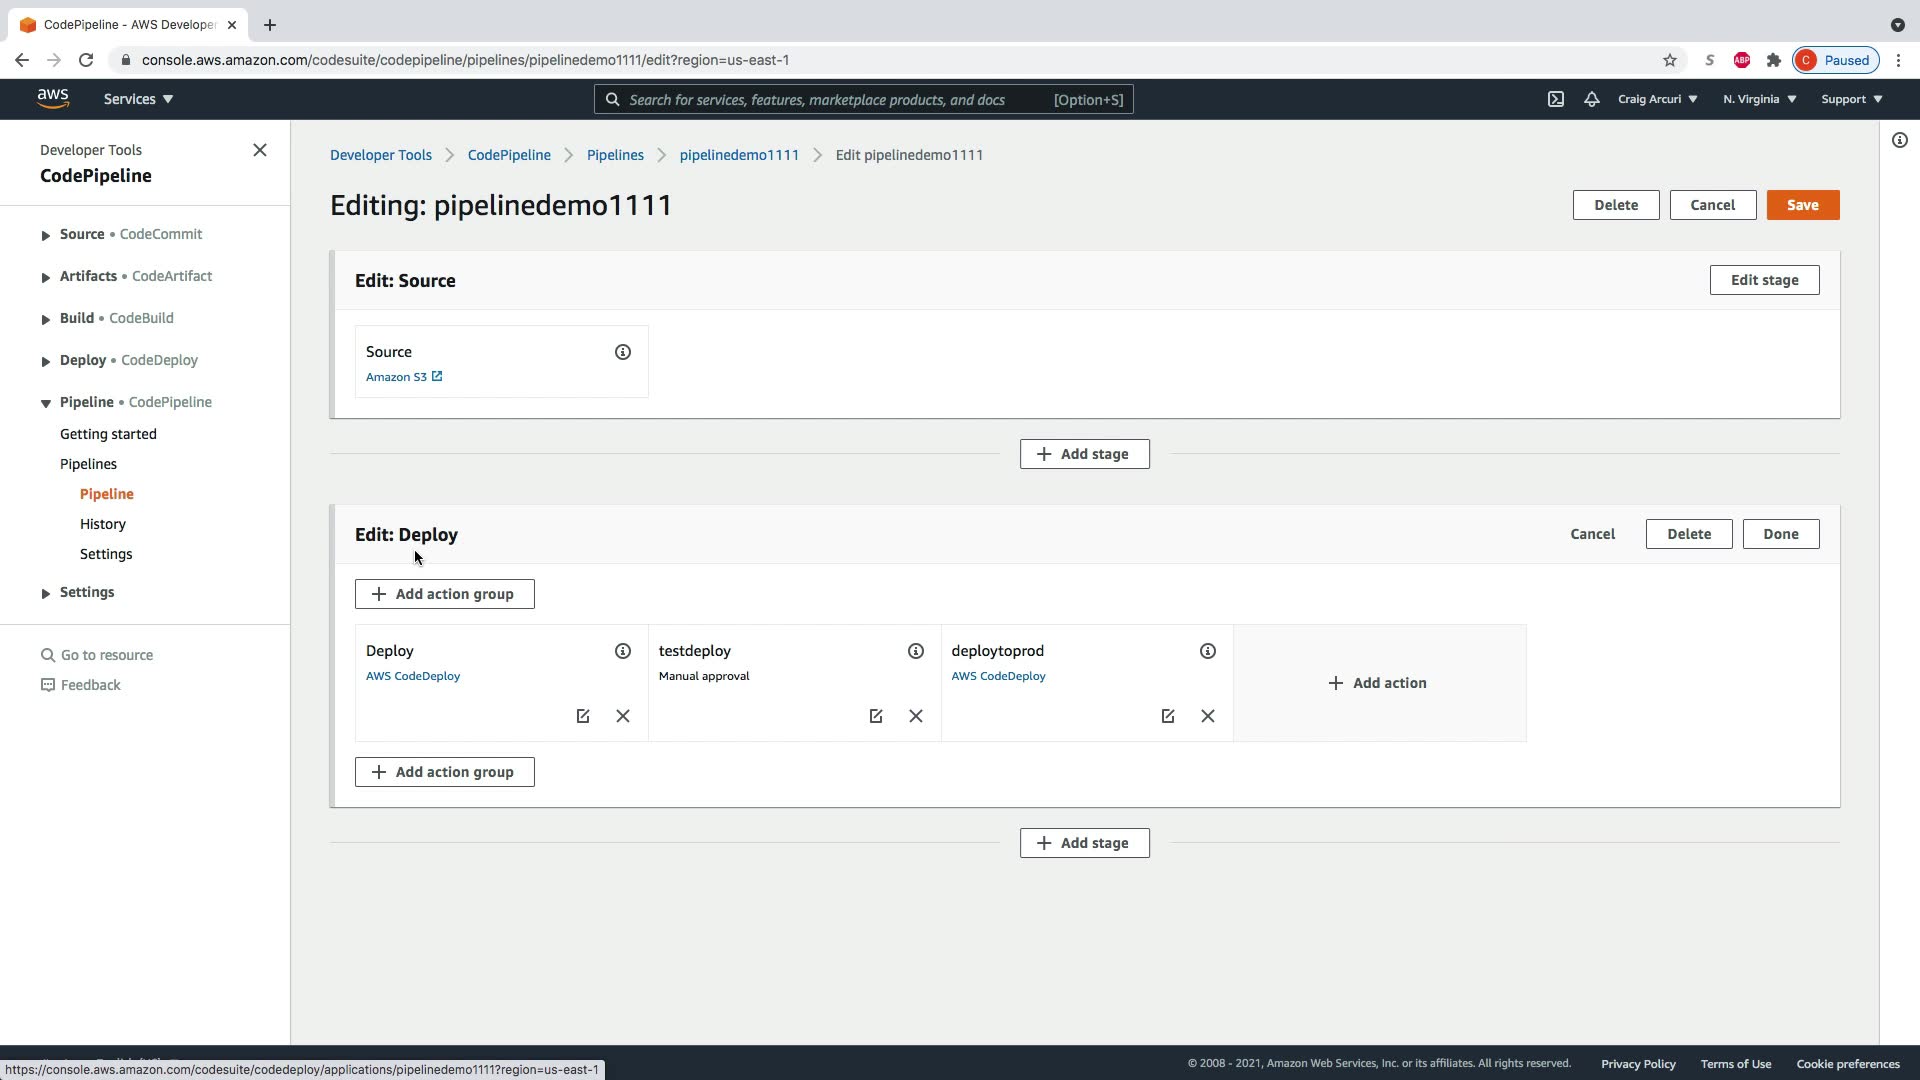Click the AWS search input field

[x=830, y=100]
